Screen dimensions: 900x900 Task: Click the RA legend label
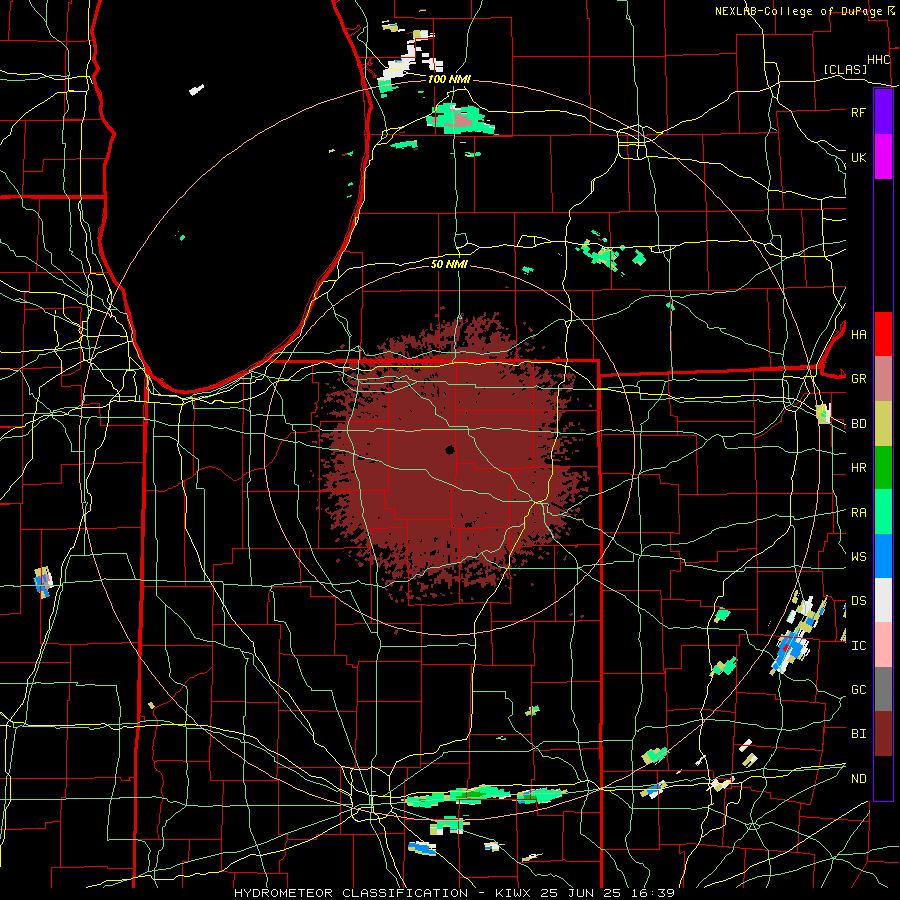pyautogui.click(x=858, y=513)
